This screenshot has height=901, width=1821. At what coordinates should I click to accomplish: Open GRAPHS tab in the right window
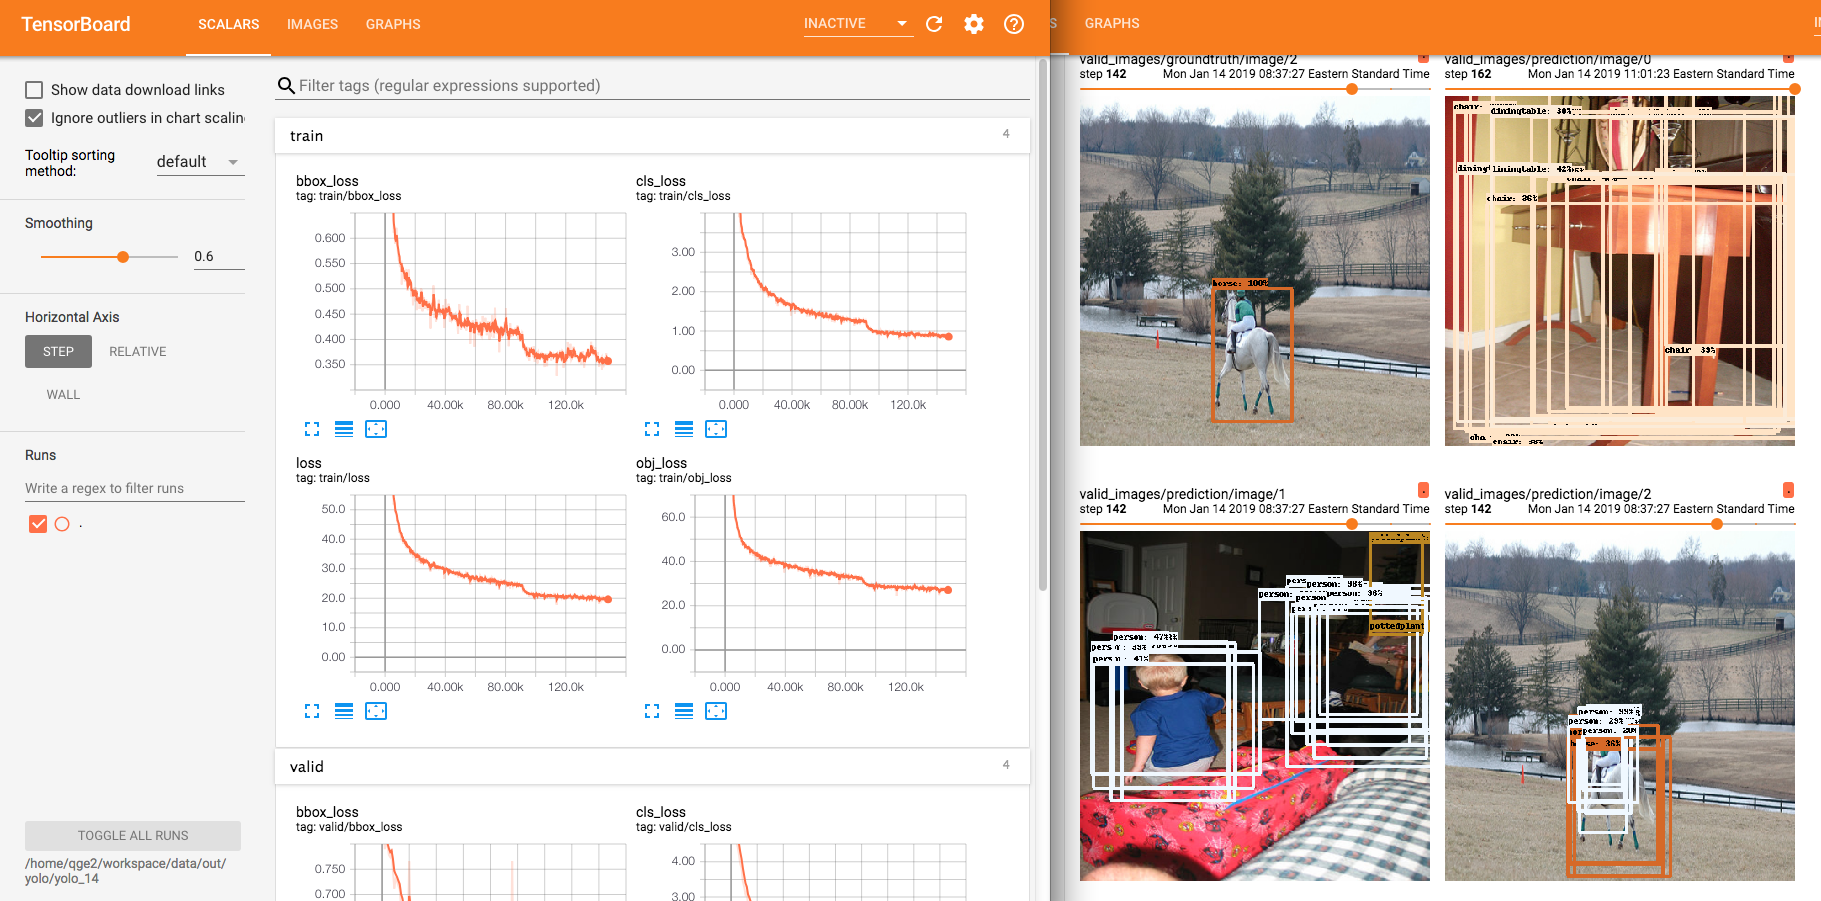point(1112,24)
